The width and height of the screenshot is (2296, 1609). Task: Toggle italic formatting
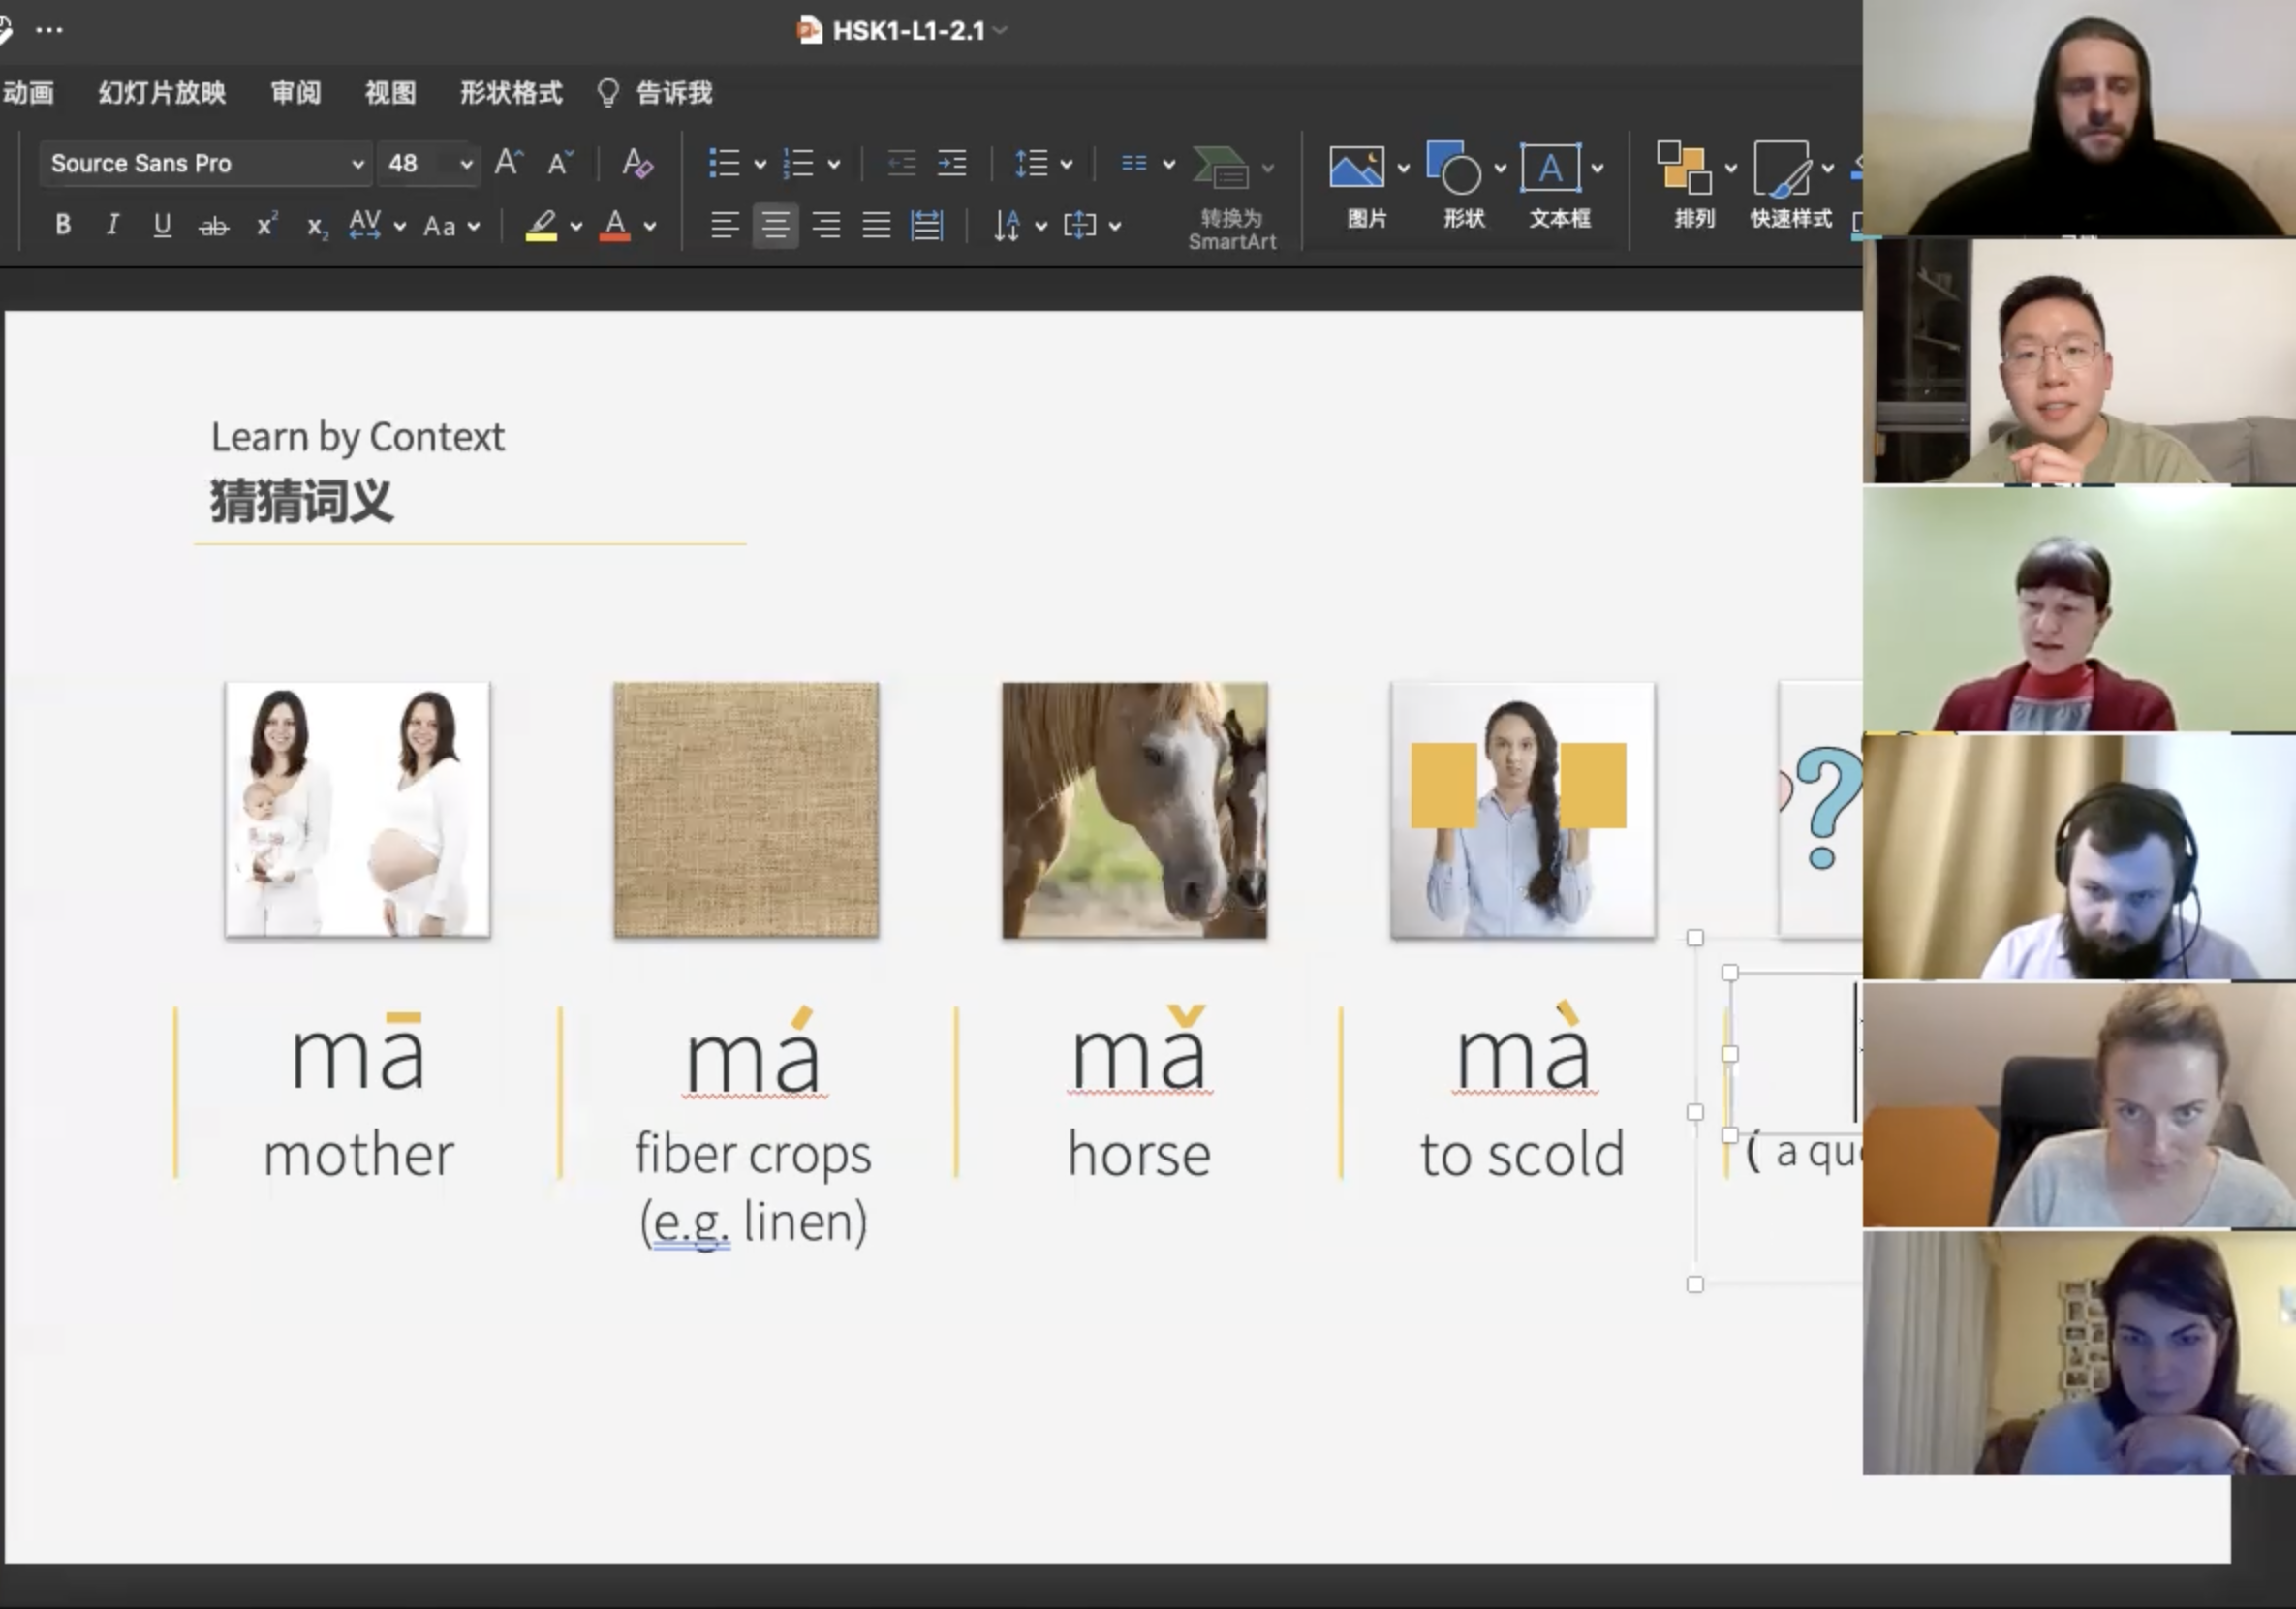pos(112,225)
